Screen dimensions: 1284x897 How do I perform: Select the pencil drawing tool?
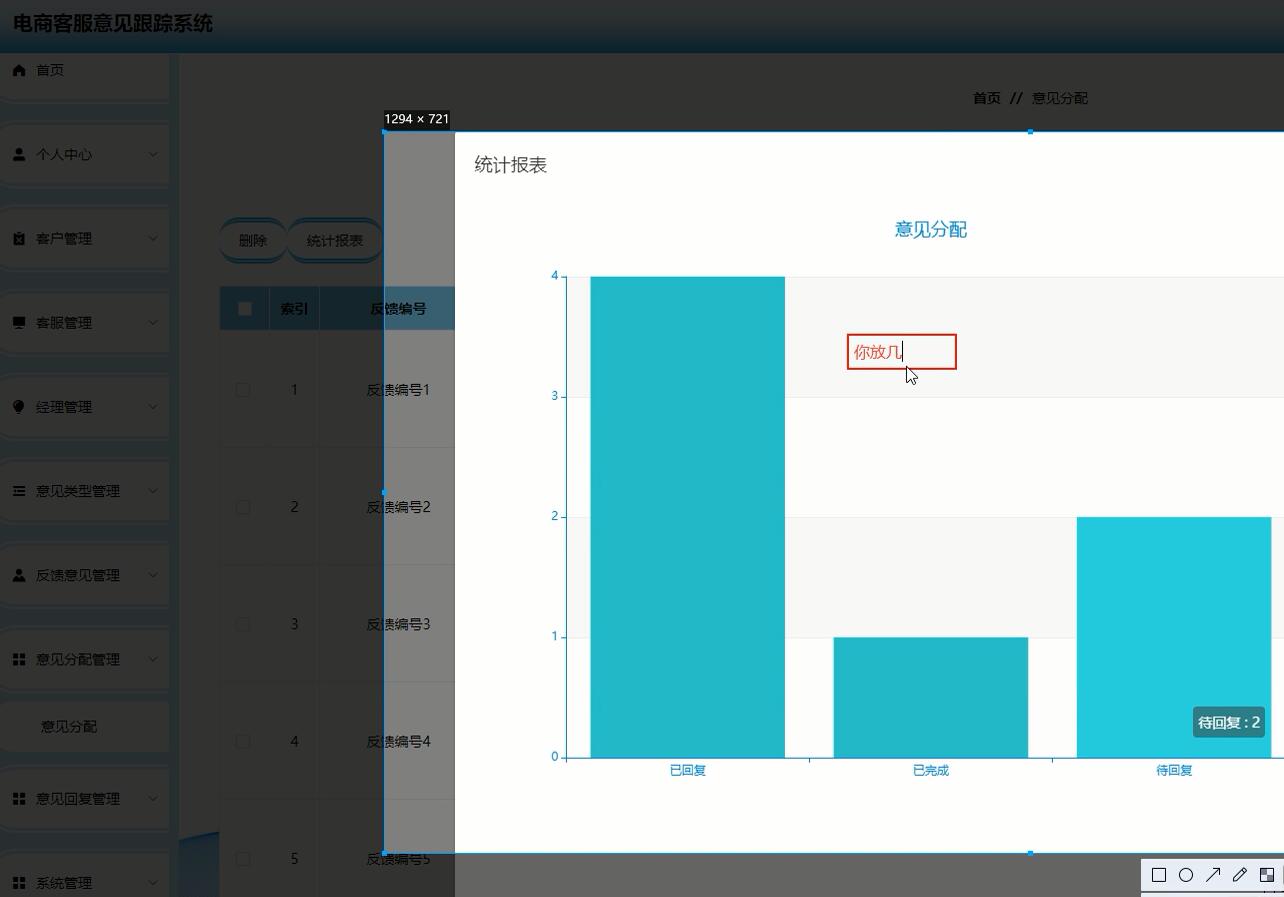(x=1240, y=875)
